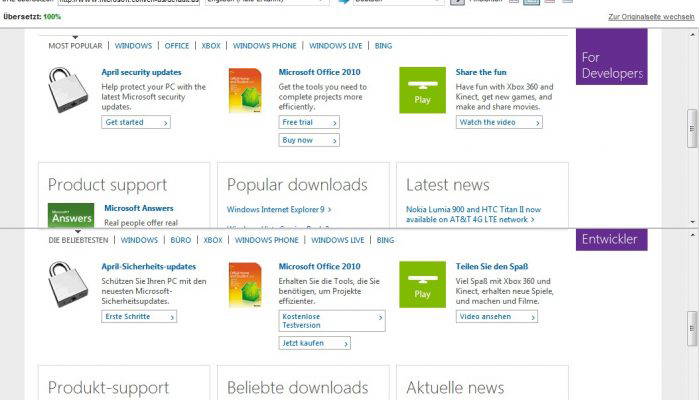Select the MOST POPULAR tab

point(75,46)
